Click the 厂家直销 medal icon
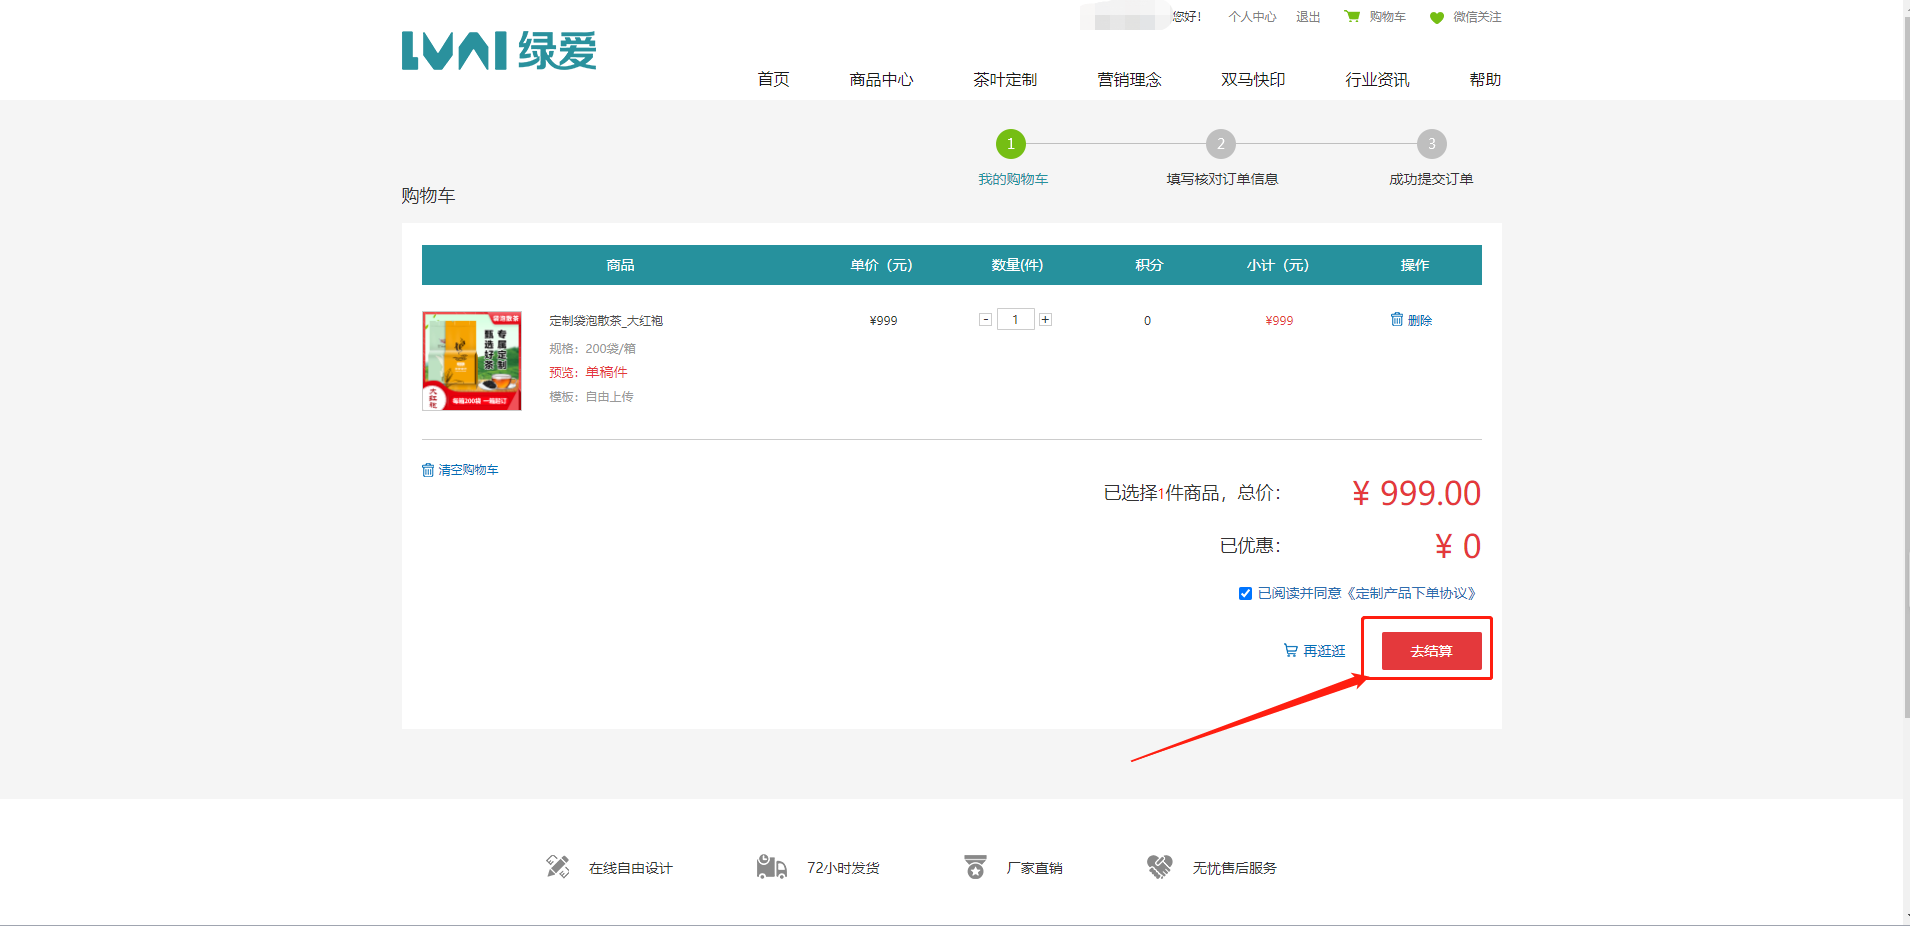Screen dimensions: 1910x926 pos(975,867)
